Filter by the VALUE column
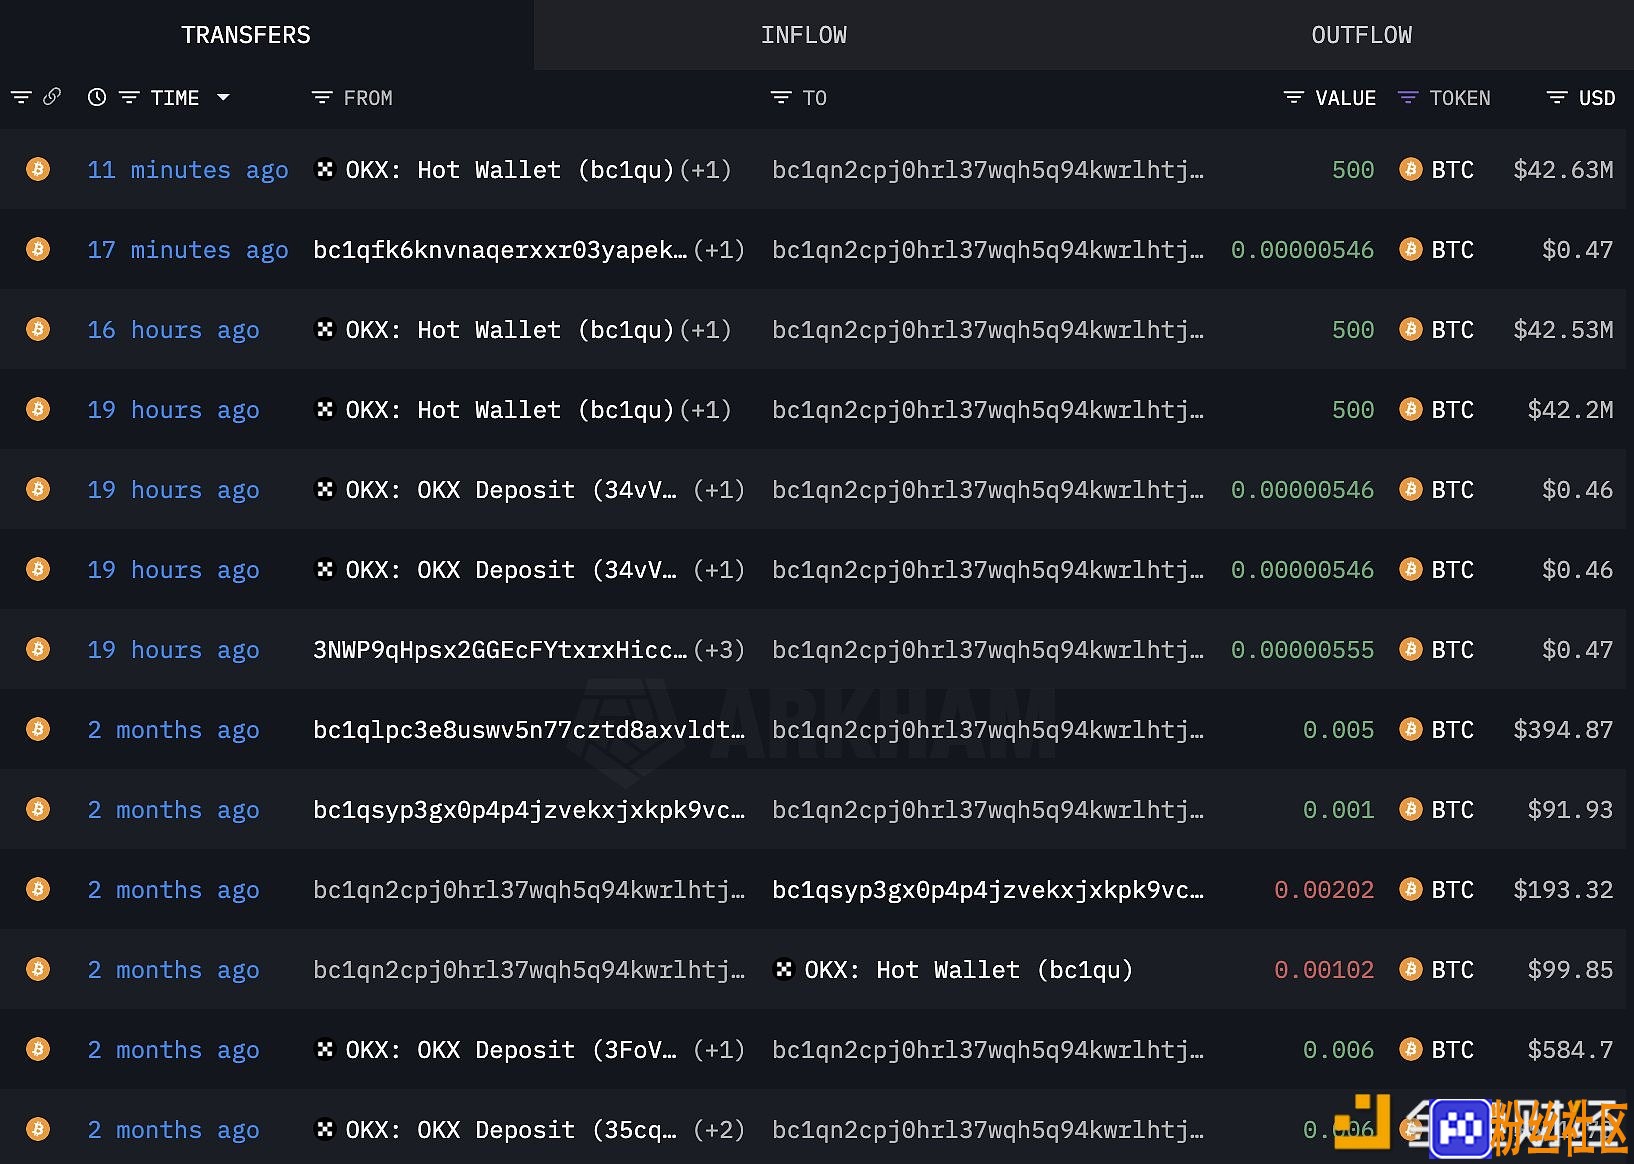 (x=1293, y=97)
